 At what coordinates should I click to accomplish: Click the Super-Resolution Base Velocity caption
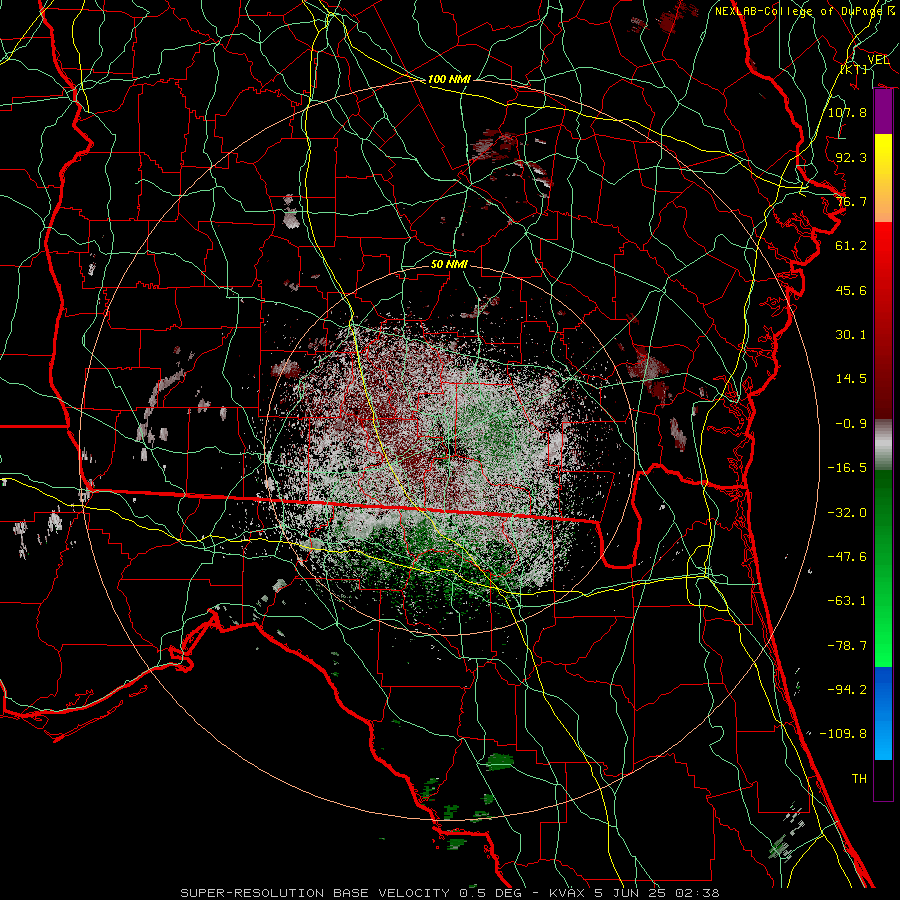click(449, 893)
